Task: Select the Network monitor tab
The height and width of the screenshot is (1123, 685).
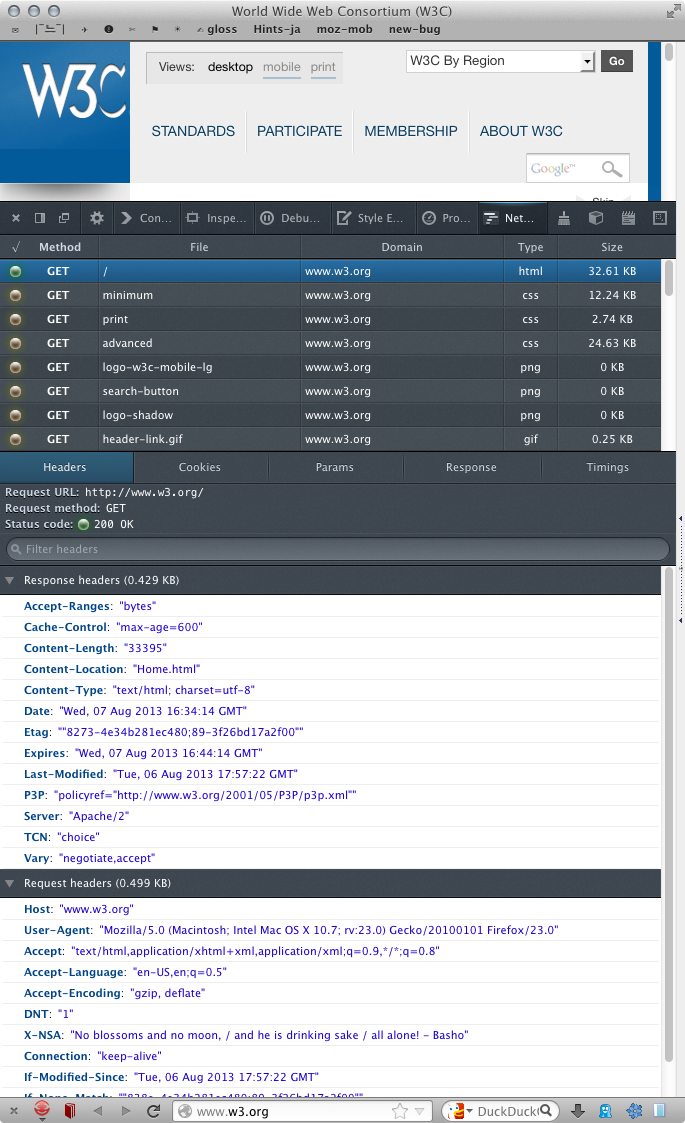Action: [511, 218]
